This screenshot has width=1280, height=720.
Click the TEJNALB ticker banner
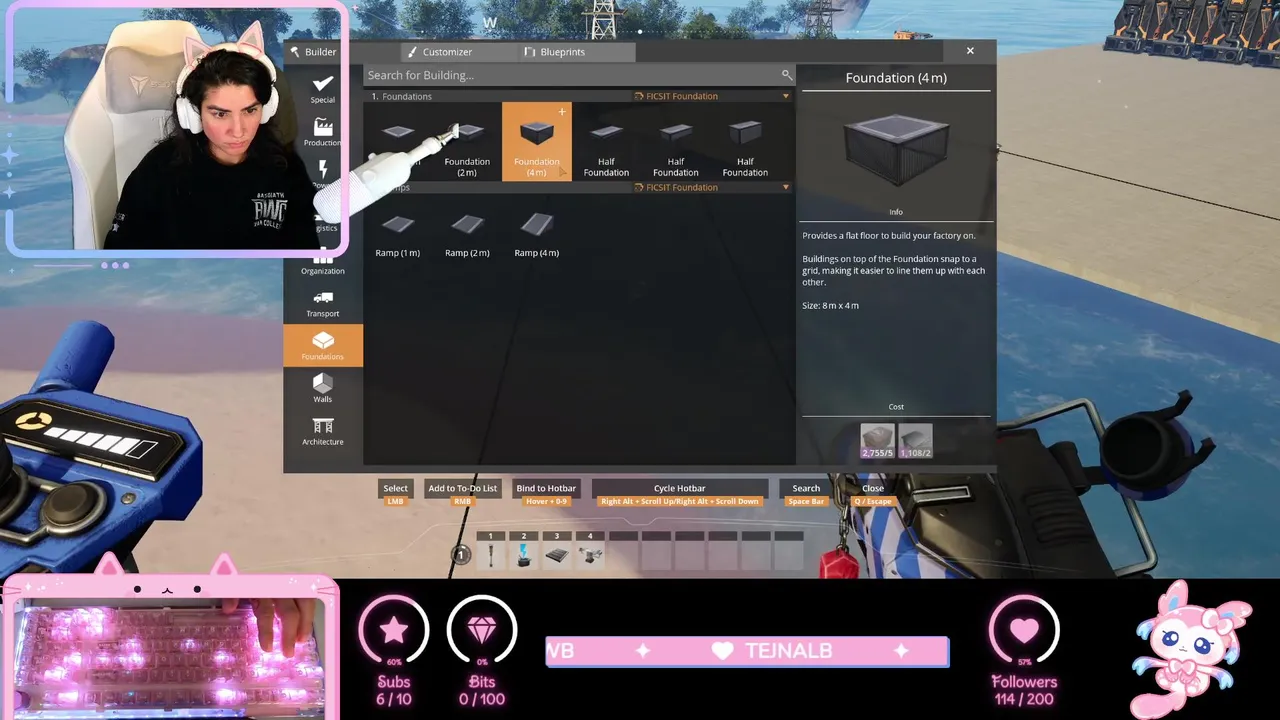(747, 651)
